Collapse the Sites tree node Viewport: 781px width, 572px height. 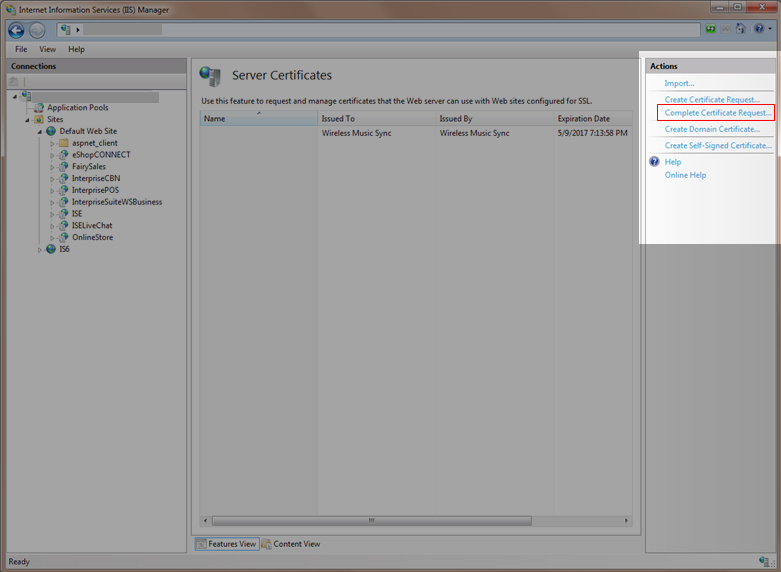pyautogui.click(x=28, y=119)
